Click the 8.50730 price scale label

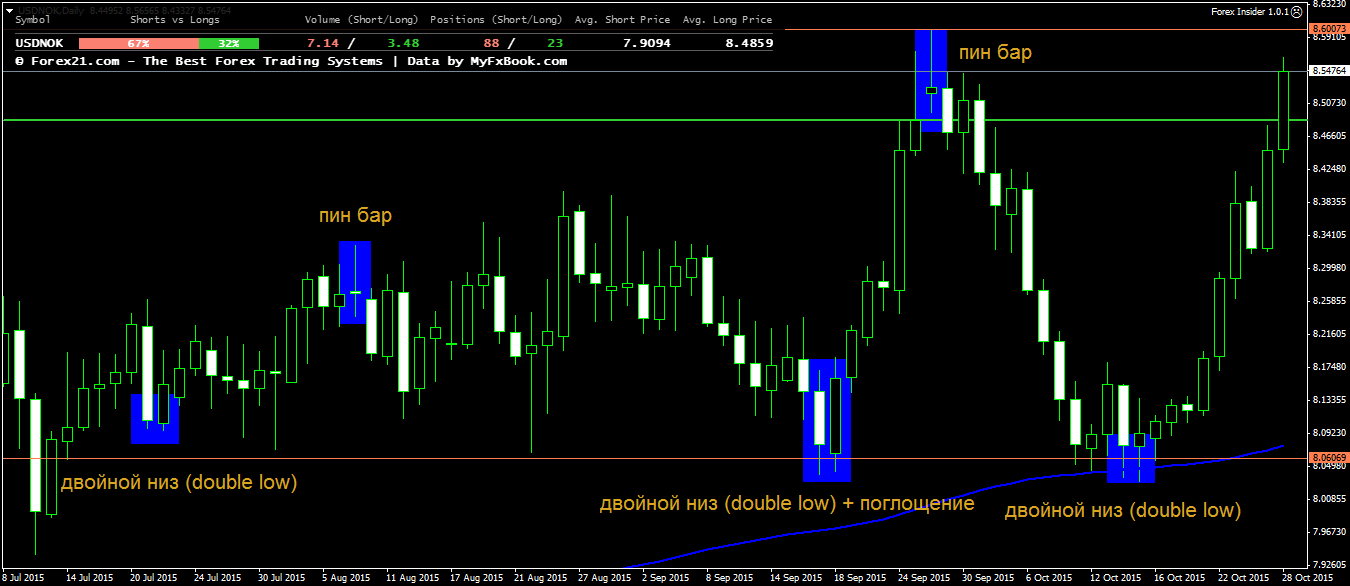pyautogui.click(x=1328, y=103)
